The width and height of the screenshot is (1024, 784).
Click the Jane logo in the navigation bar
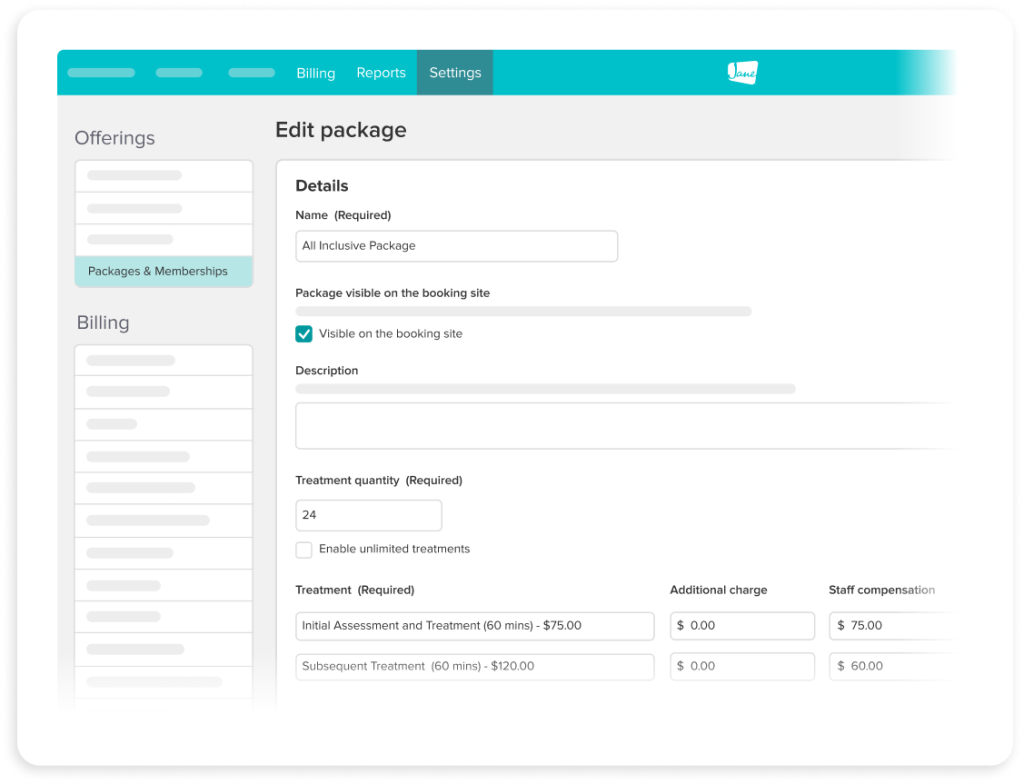[740, 72]
